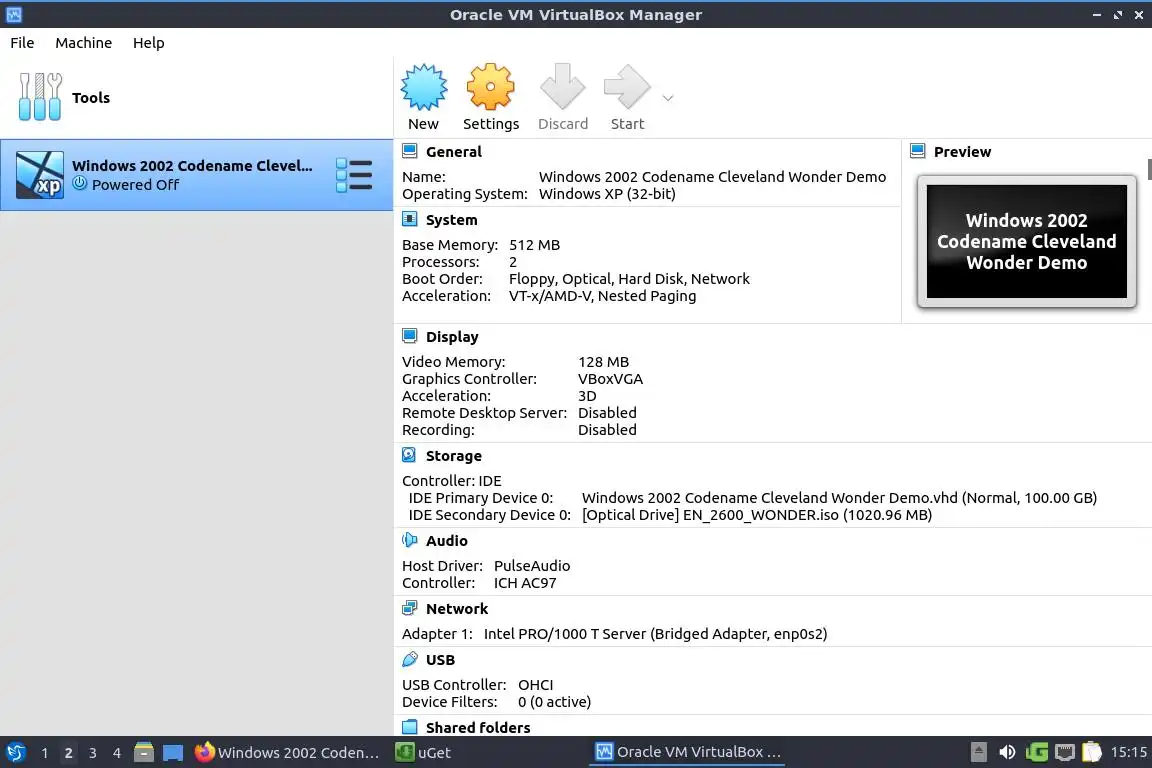Click the Audio section icon
The height and width of the screenshot is (768, 1152).
coord(410,540)
